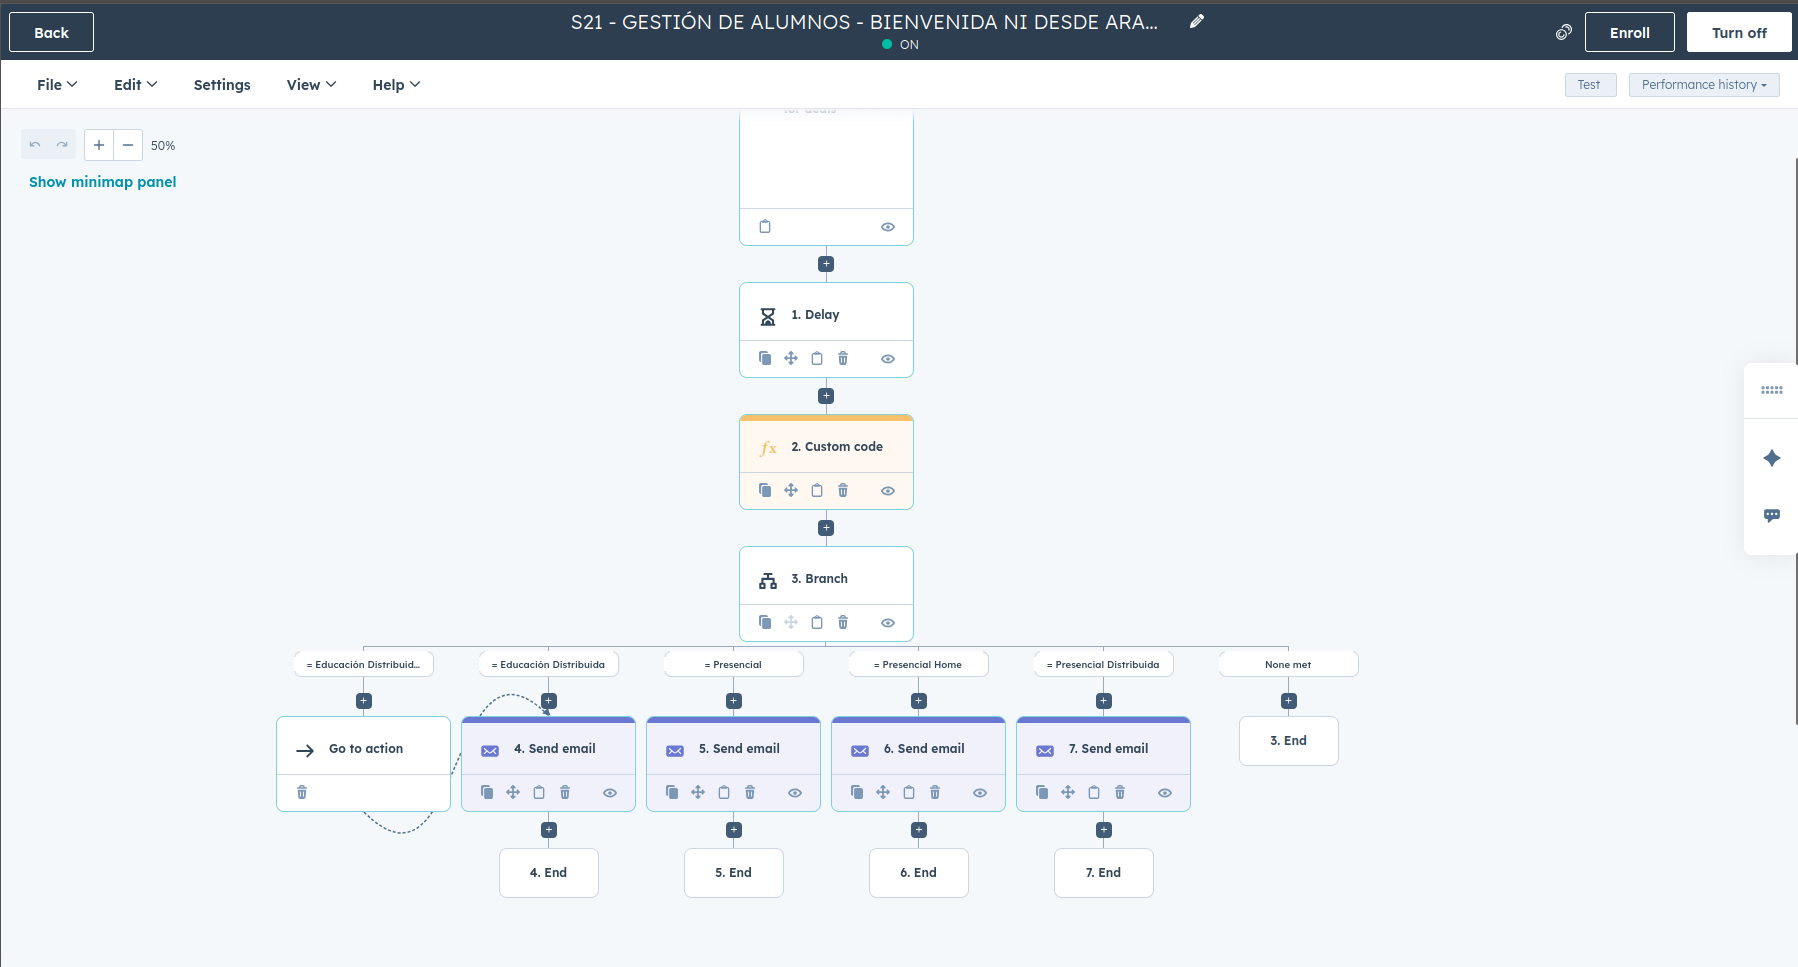Duplicate the Custom code action

coord(765,491)
